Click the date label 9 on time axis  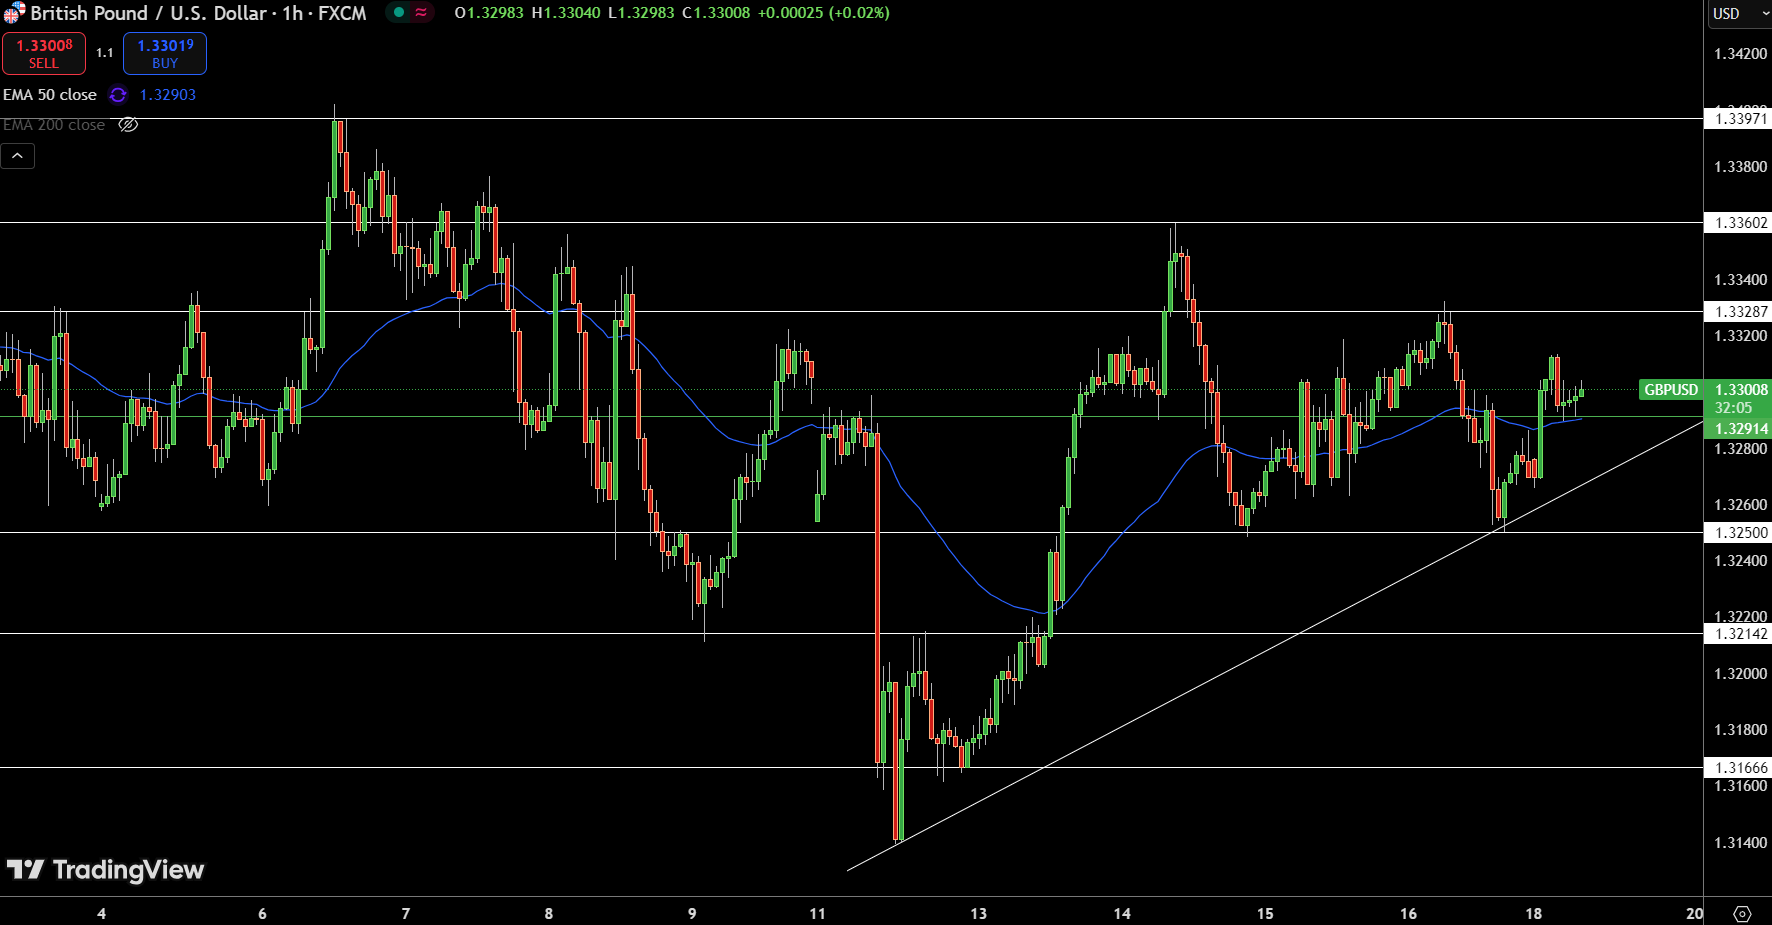pyautogui.click(x=692, y=914)
